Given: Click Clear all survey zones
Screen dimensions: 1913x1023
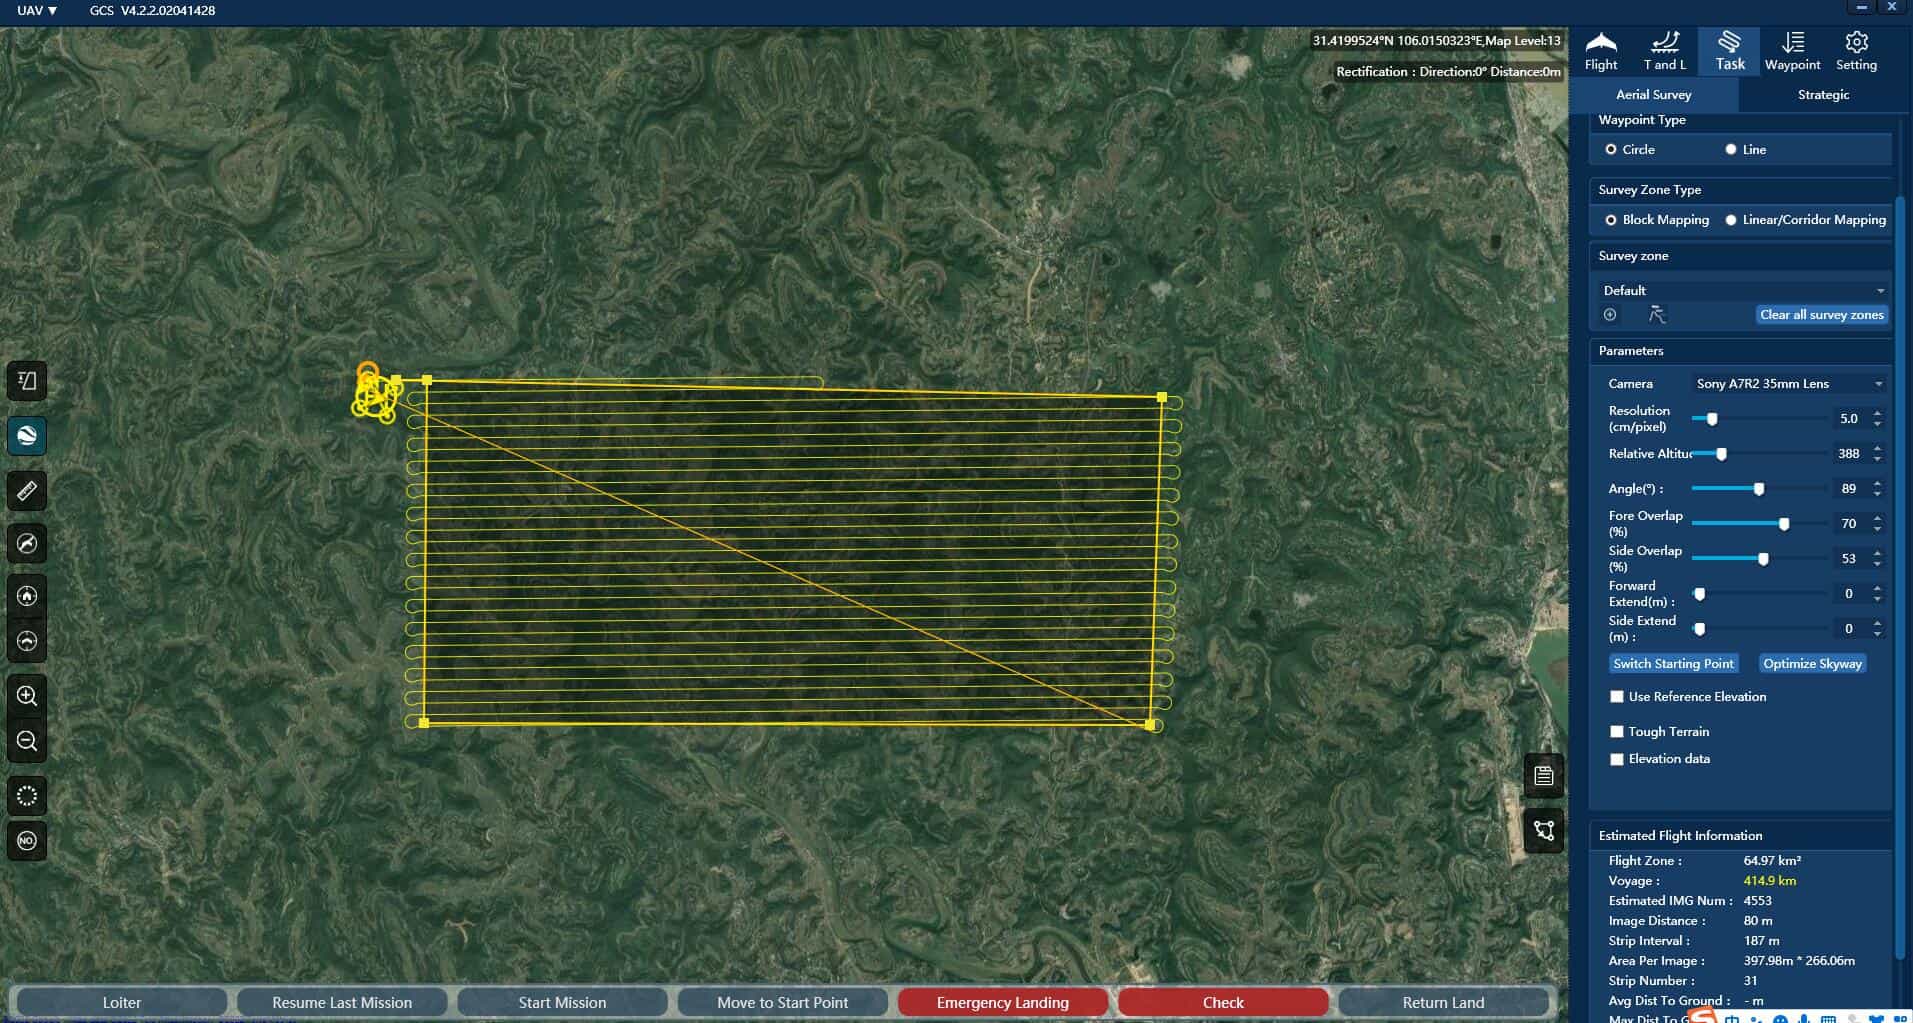Looking at the screenshot, I should pyautogui.click(x=1821, y=315).
